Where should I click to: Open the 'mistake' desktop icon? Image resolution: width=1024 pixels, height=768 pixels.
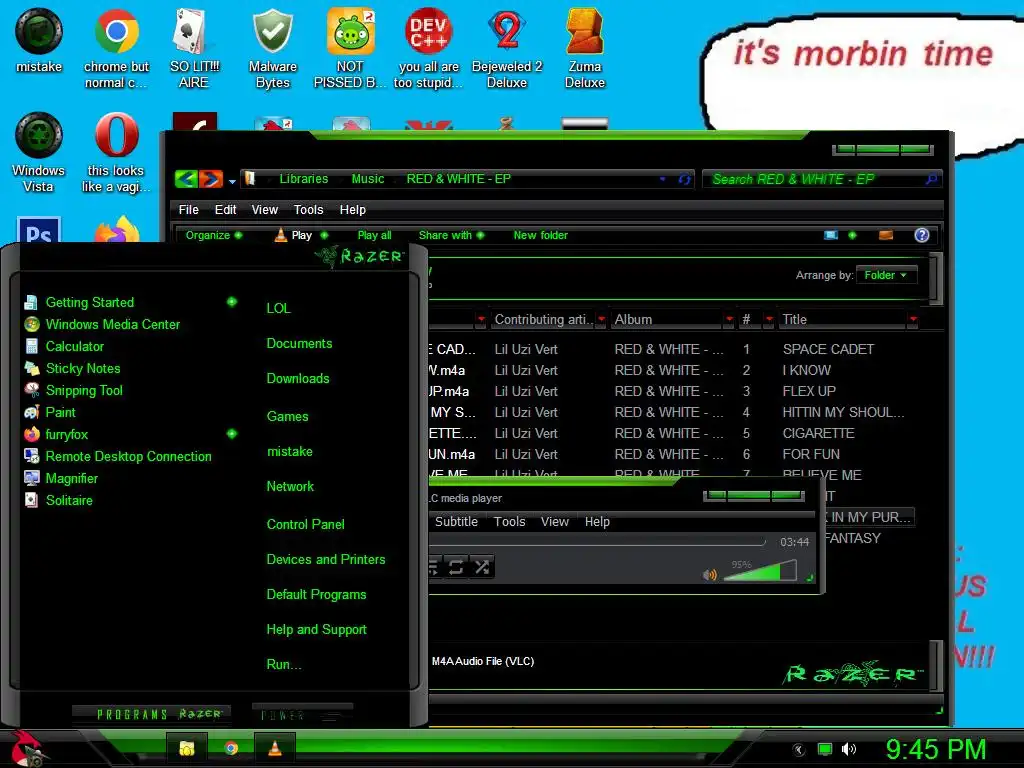pos(39,40)
